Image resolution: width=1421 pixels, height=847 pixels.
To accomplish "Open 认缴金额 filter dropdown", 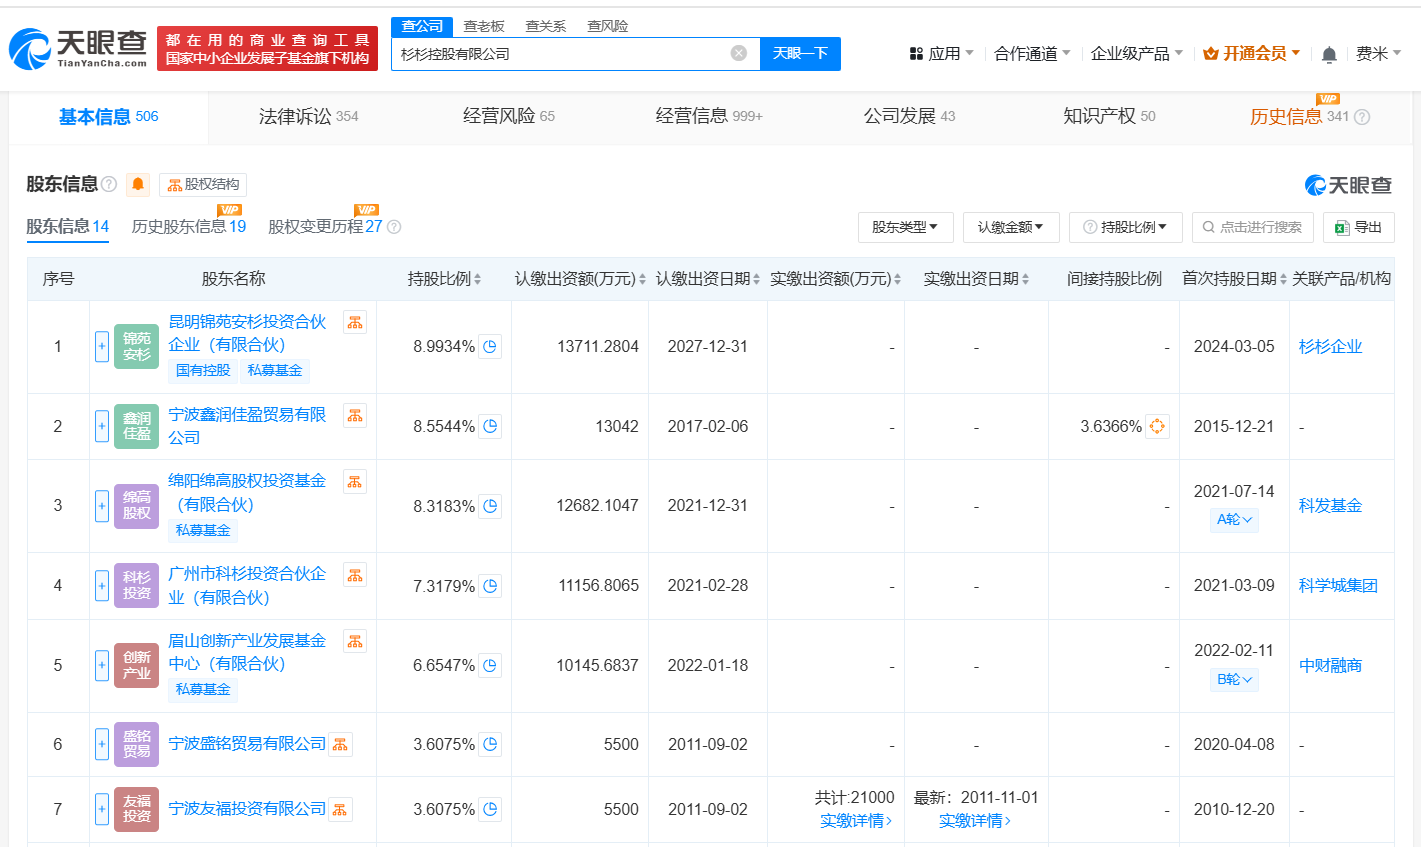I will click(x=1011, y=227).
